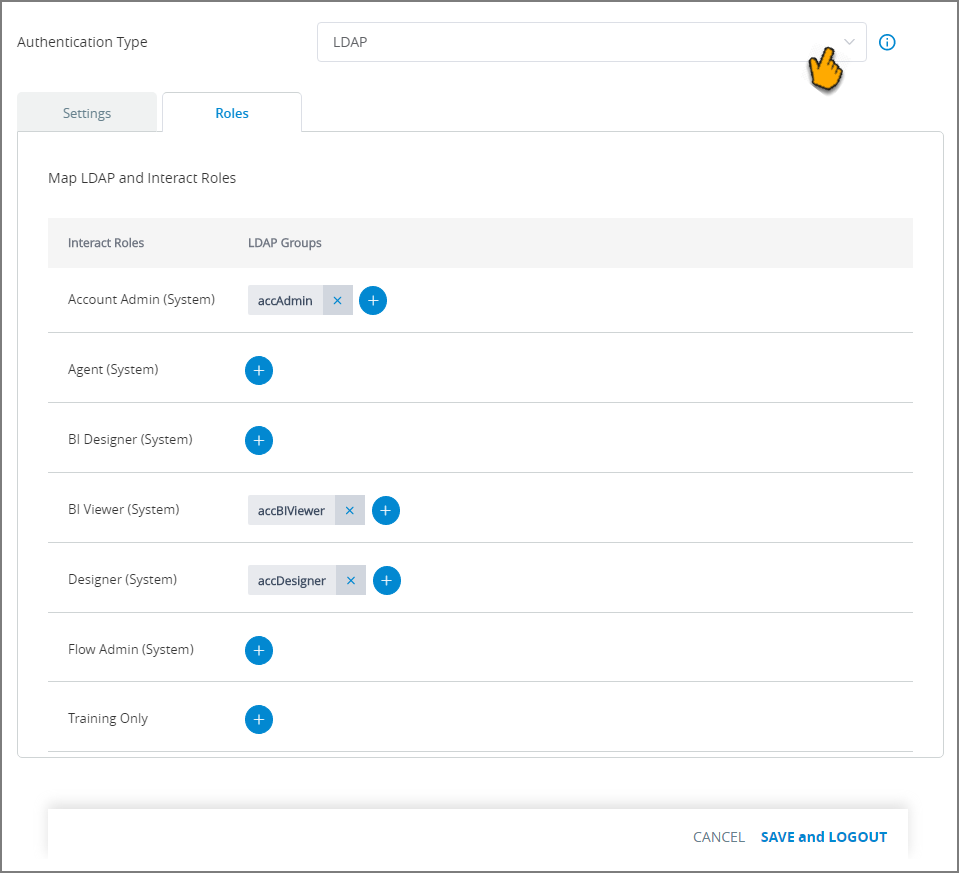Add LDAP group to Designer role
959x873 pixels.
(387, 580)
